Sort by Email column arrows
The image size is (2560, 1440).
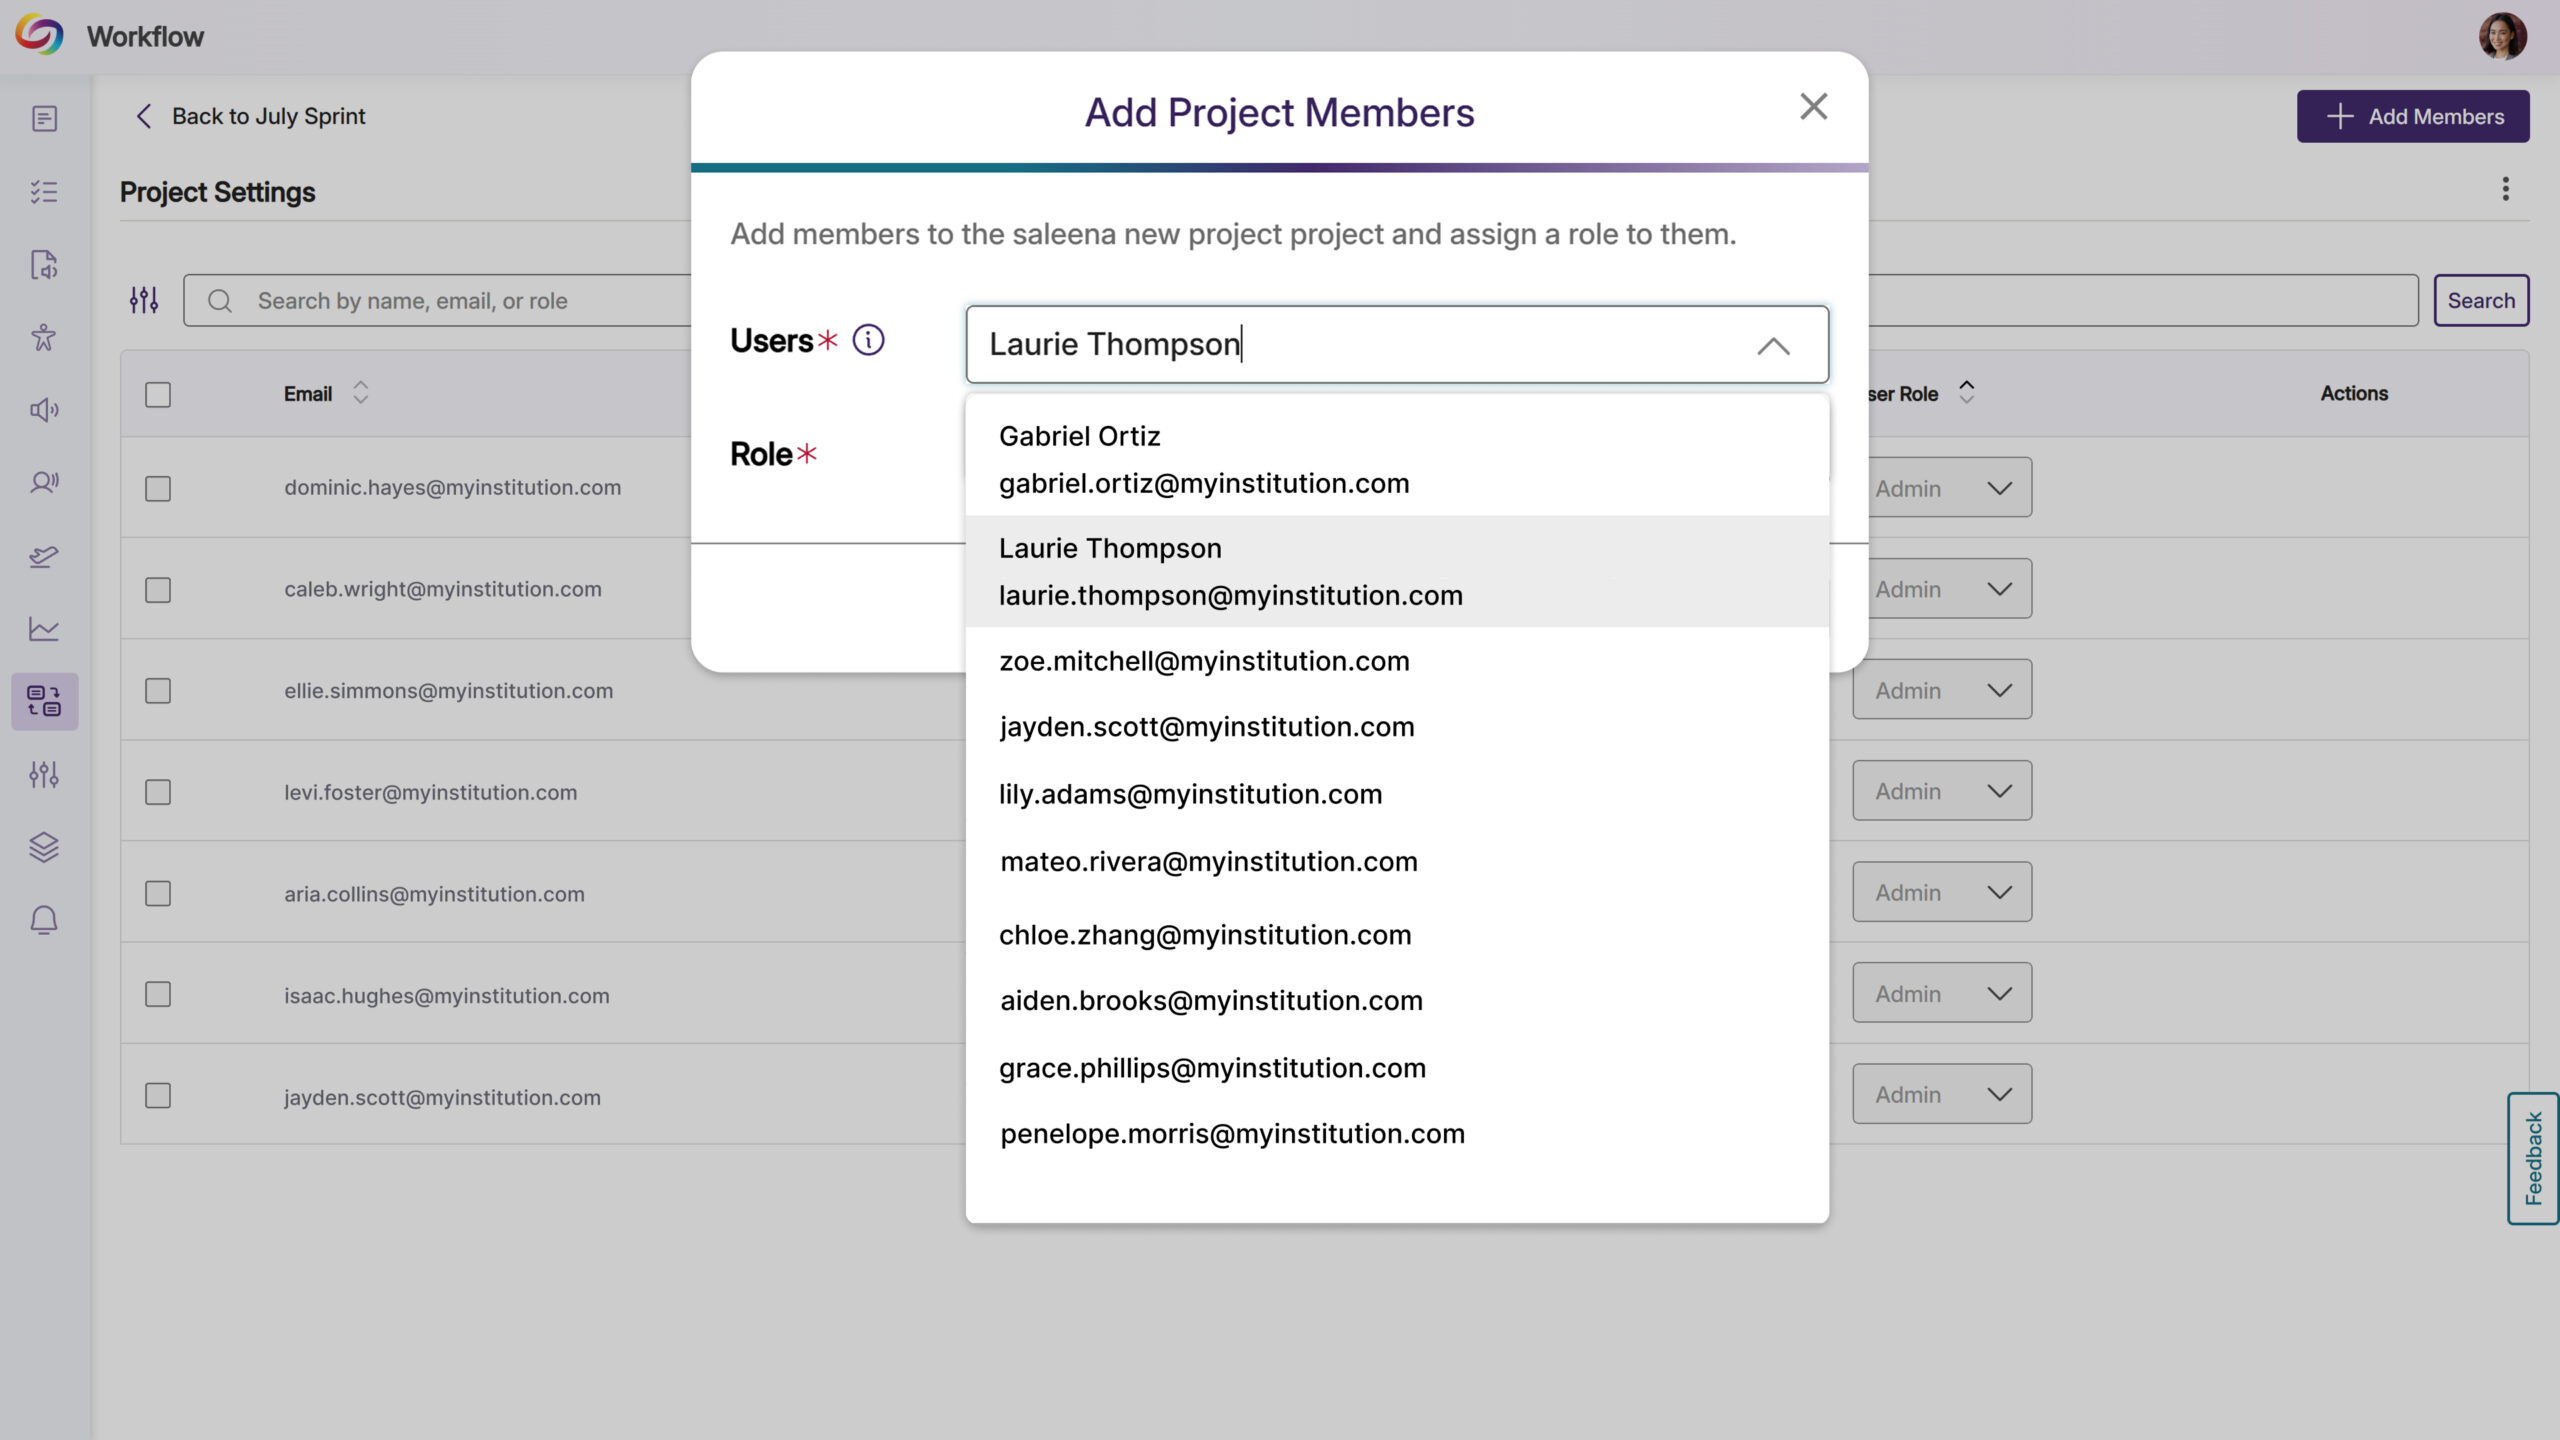[x=361, y=393]
